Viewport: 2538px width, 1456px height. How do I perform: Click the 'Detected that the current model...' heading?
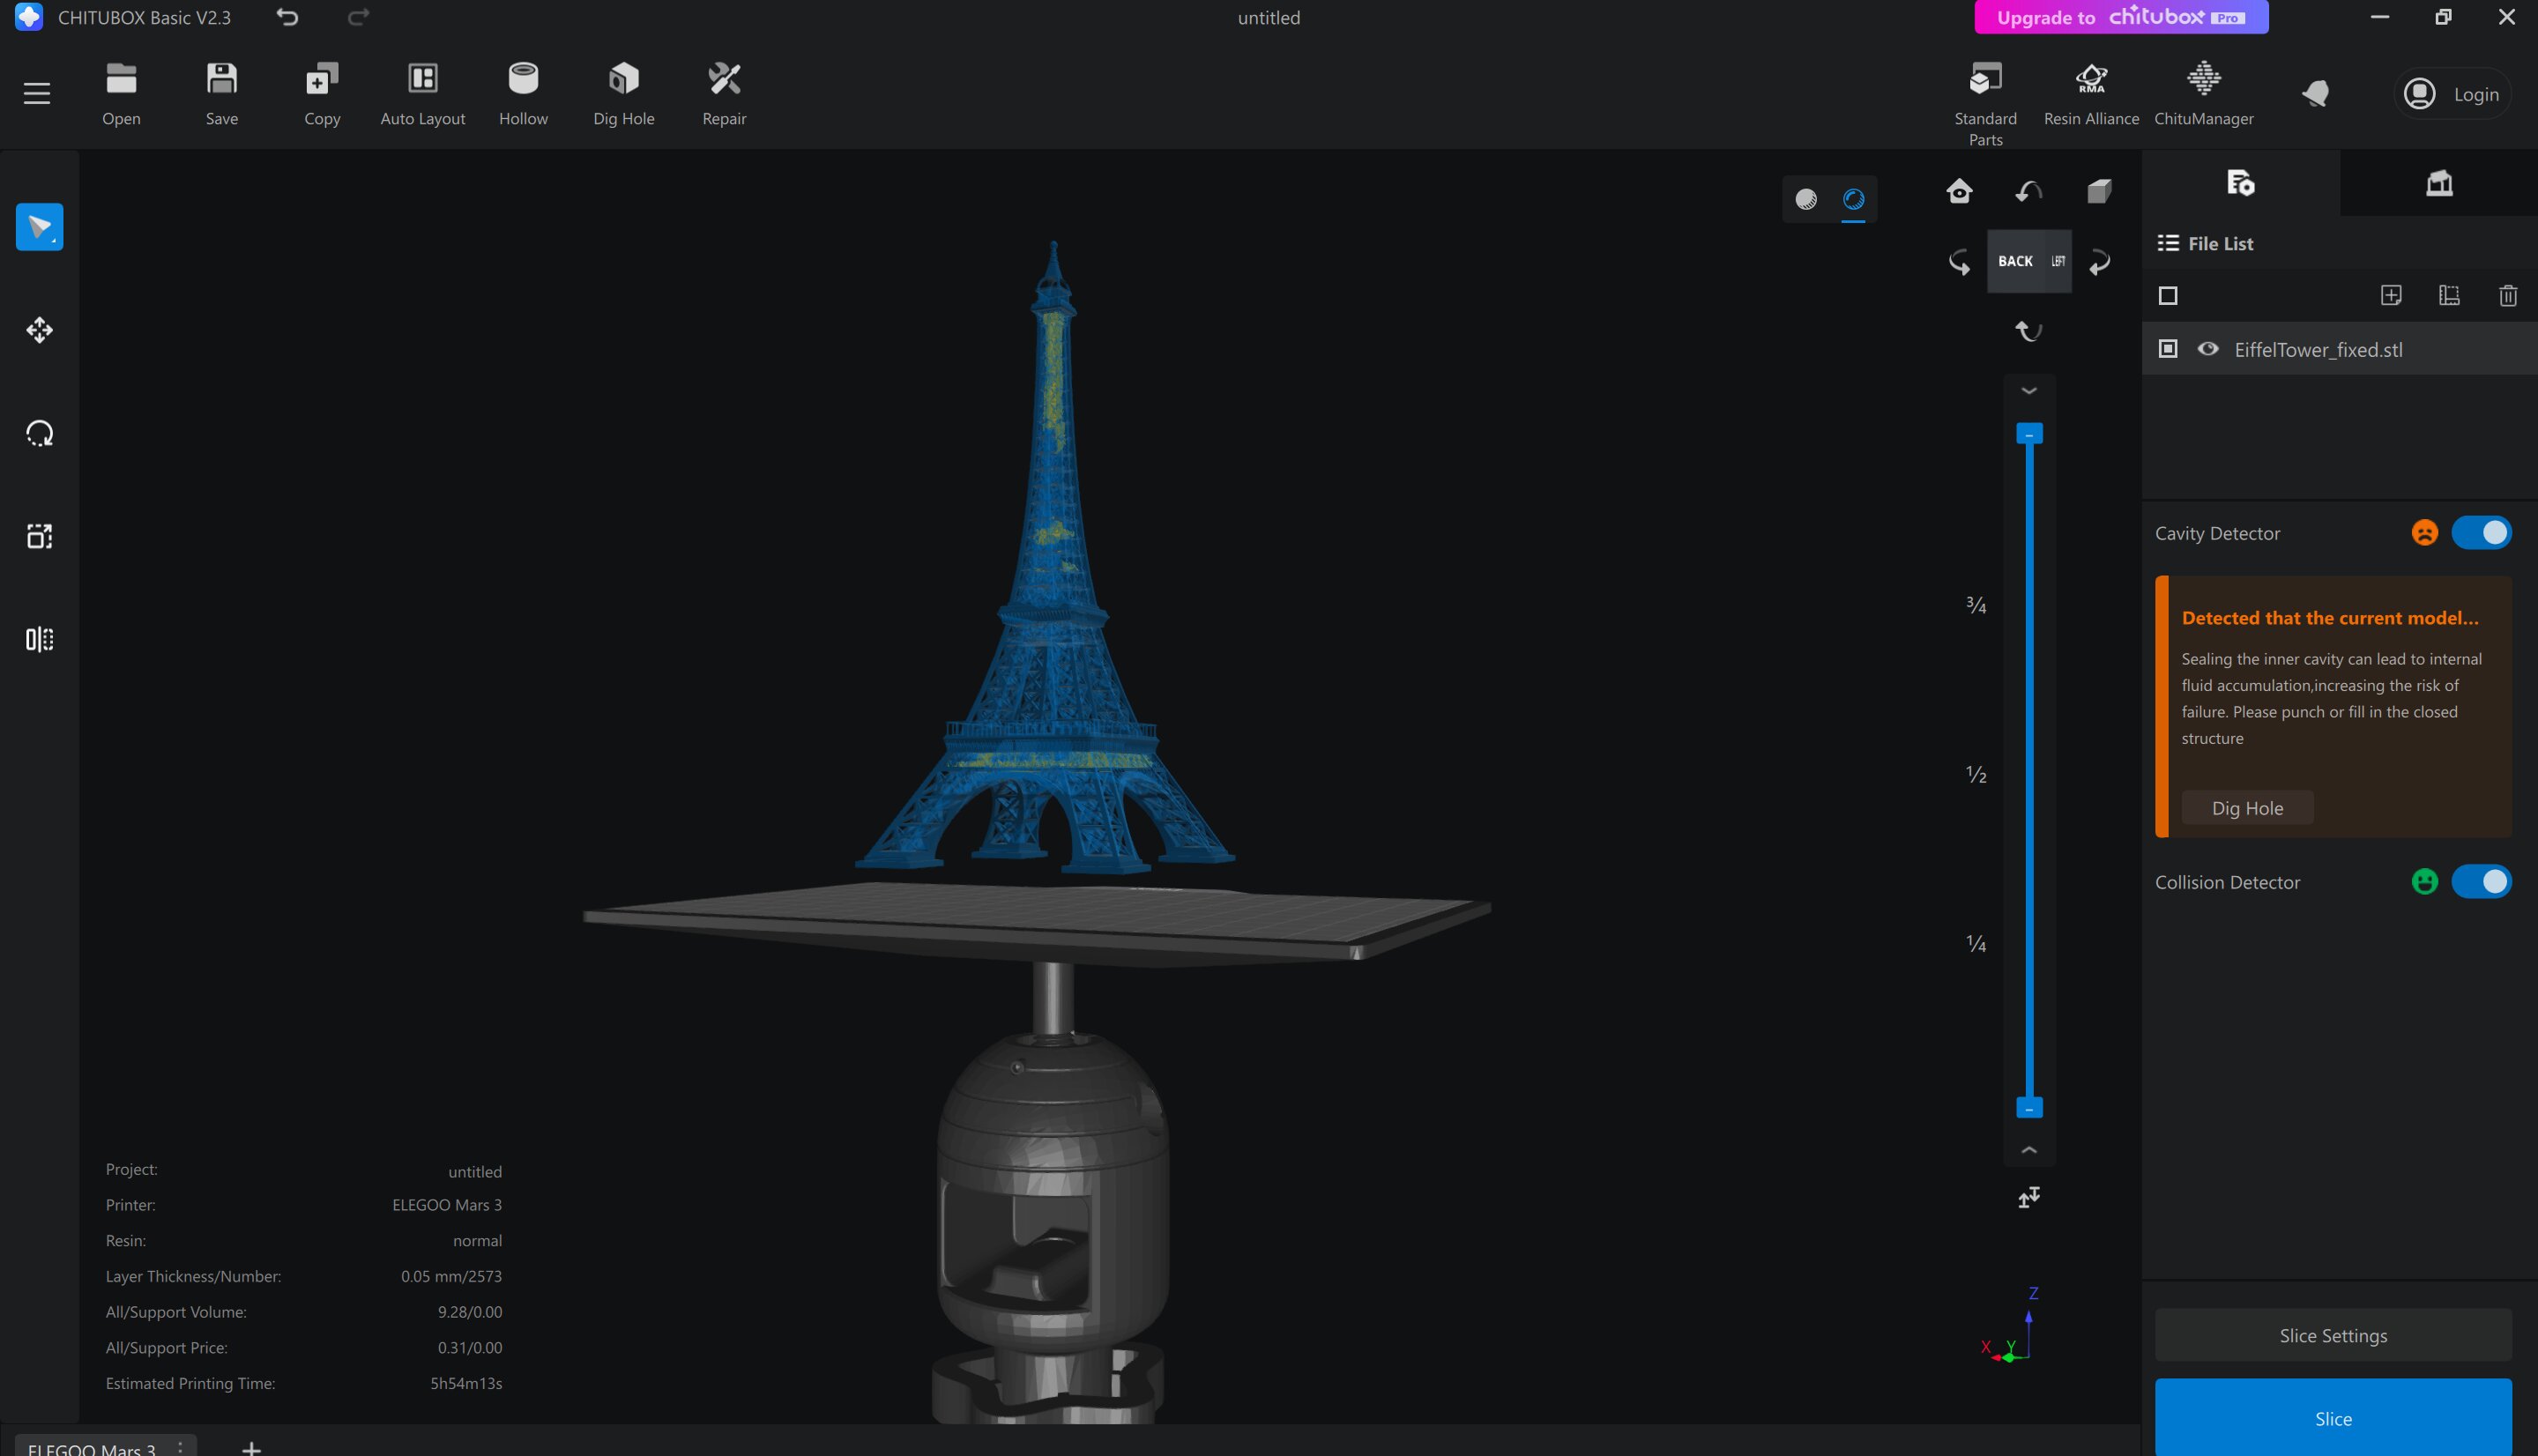coord(2329,618)
